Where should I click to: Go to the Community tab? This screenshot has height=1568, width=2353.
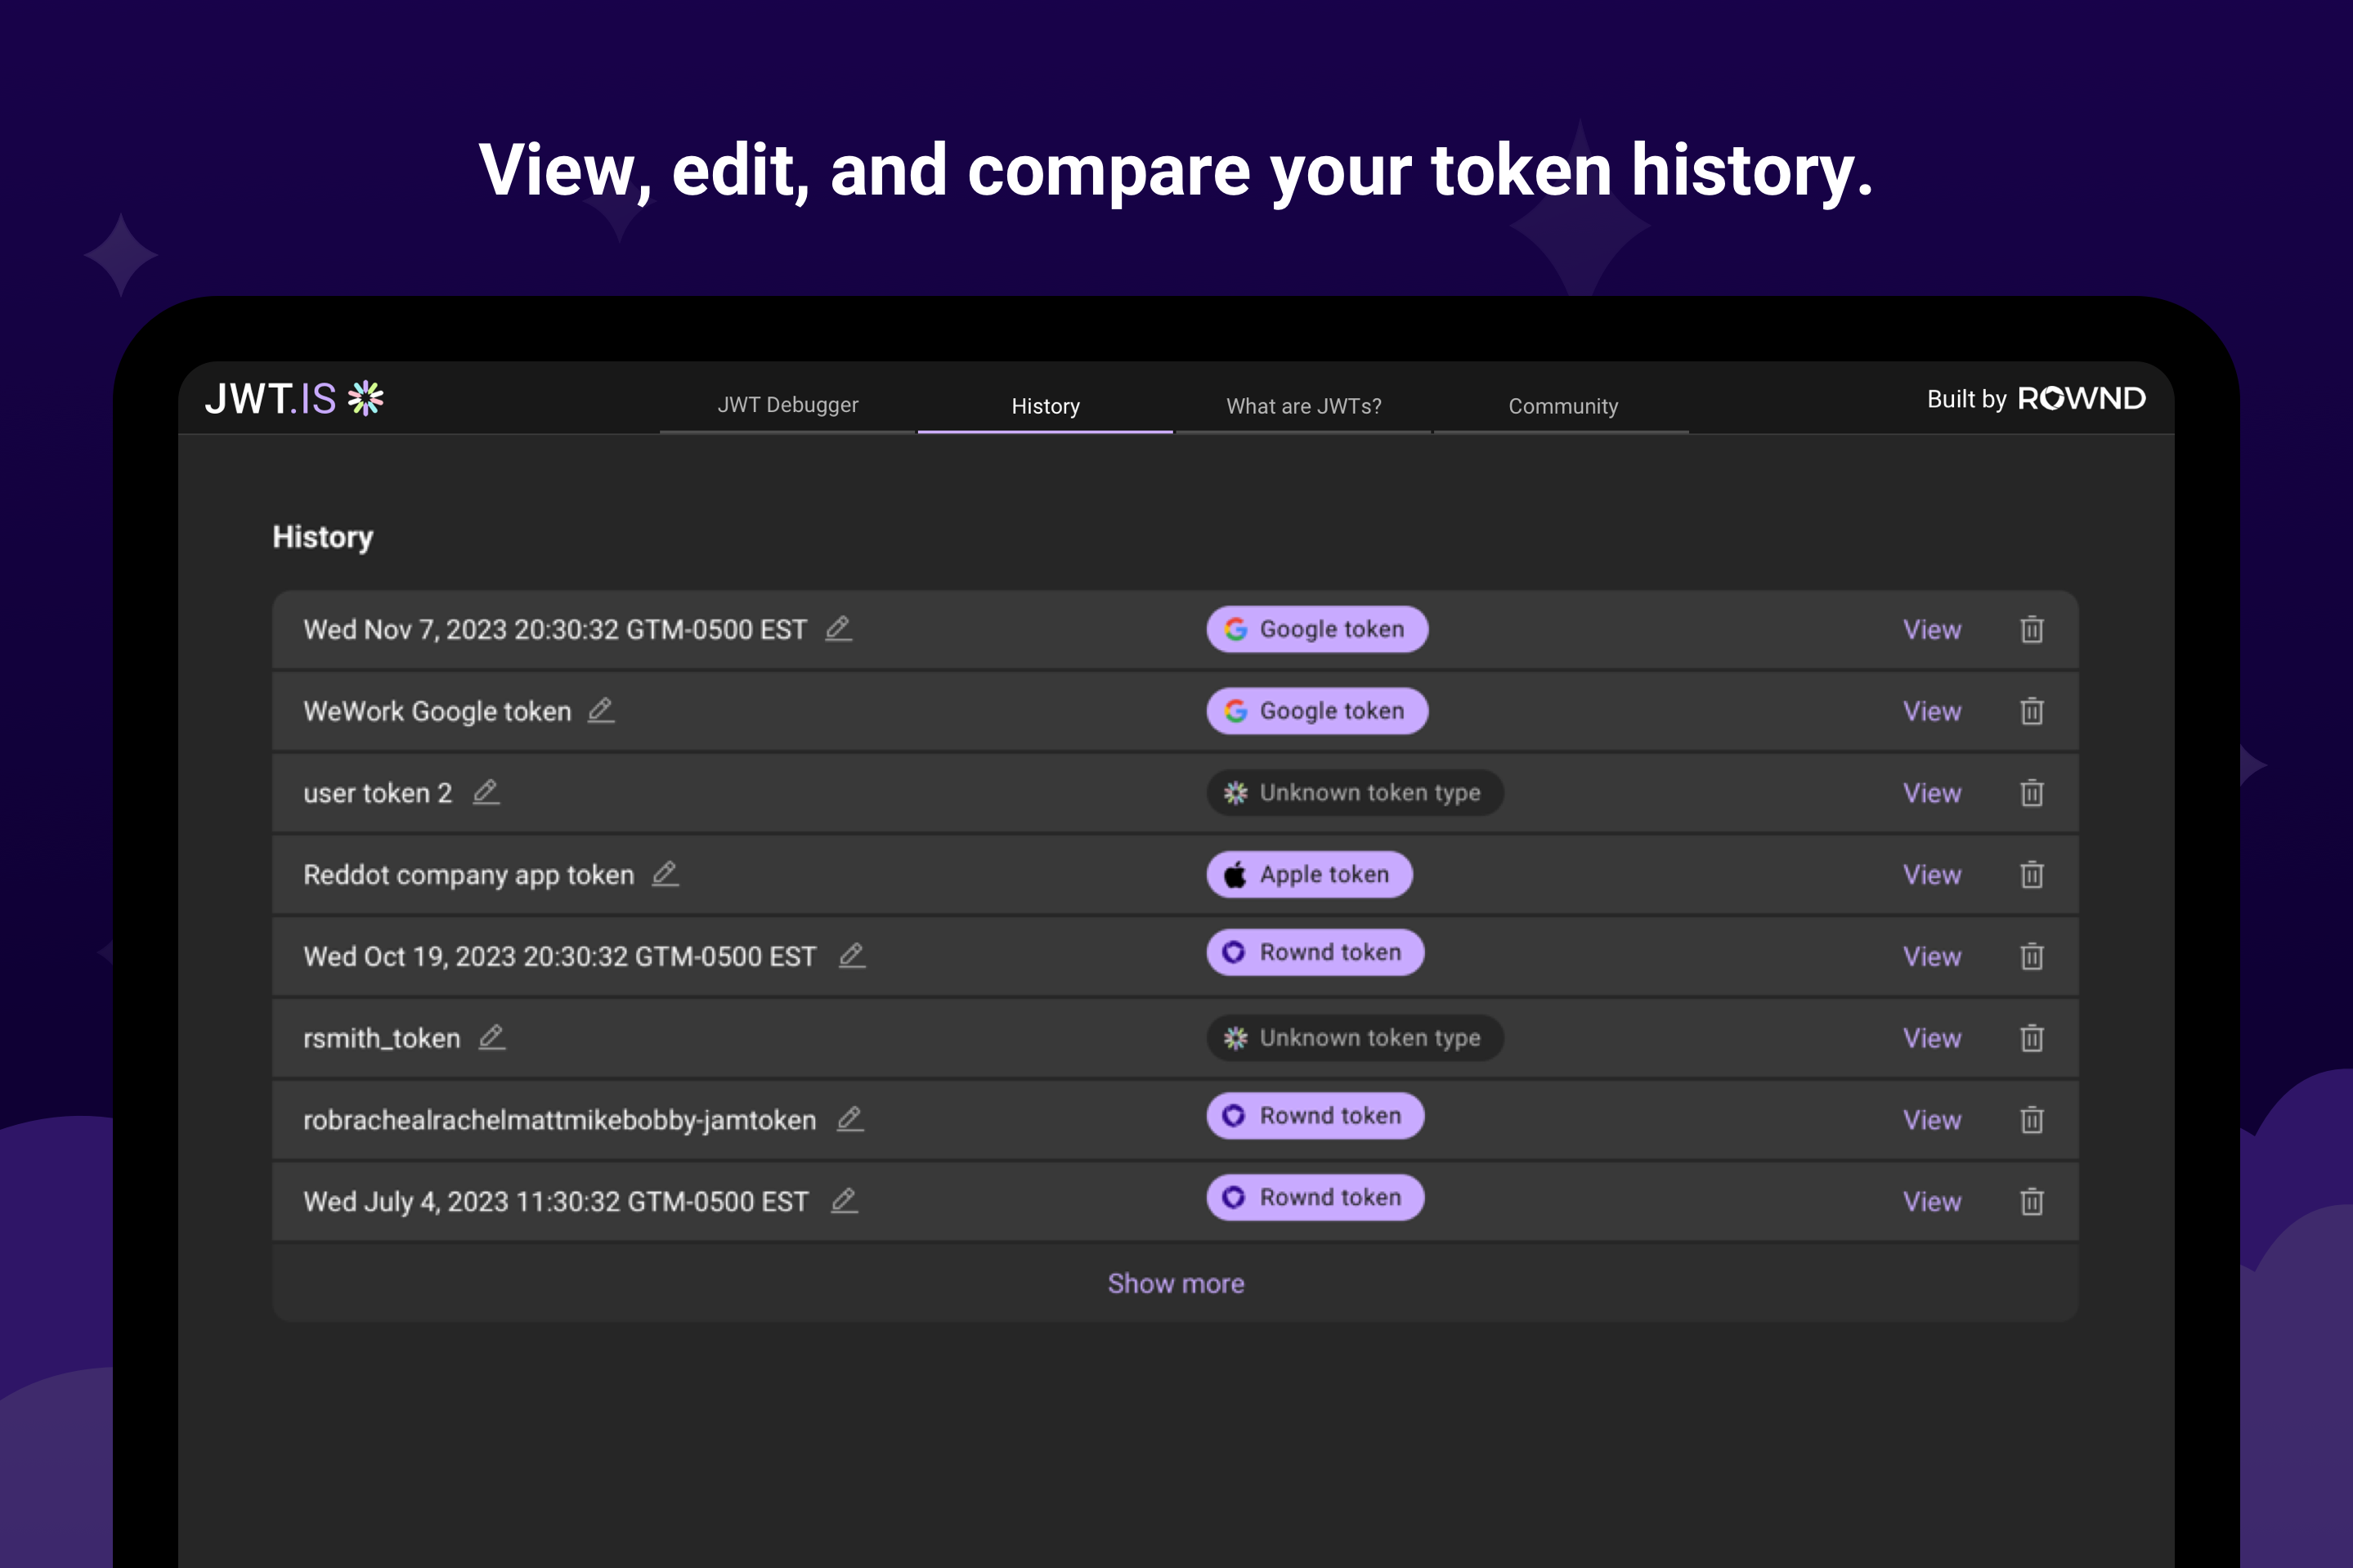pyautogui.click(x=1562, y=406)
